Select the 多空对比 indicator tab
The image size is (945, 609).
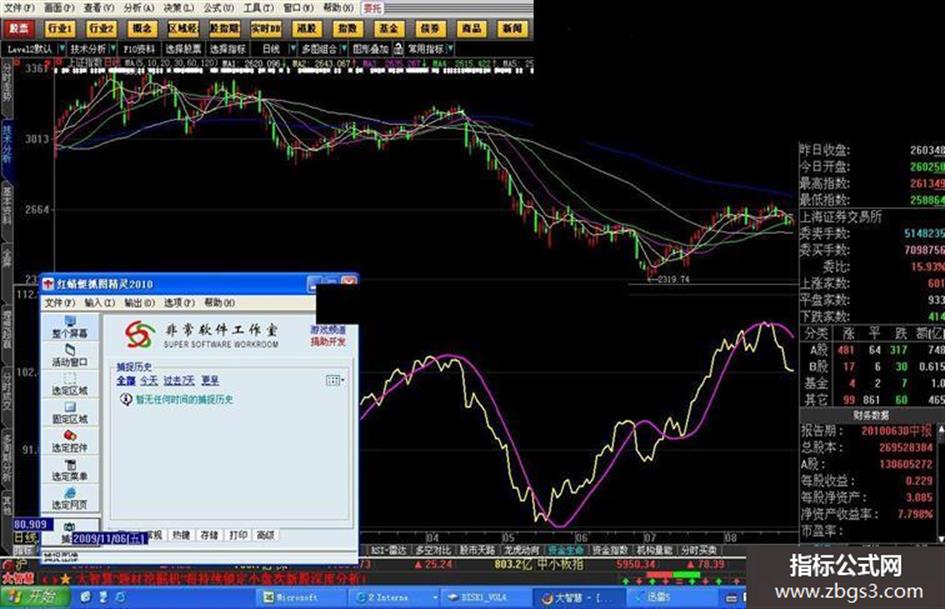tap(433, 550)
